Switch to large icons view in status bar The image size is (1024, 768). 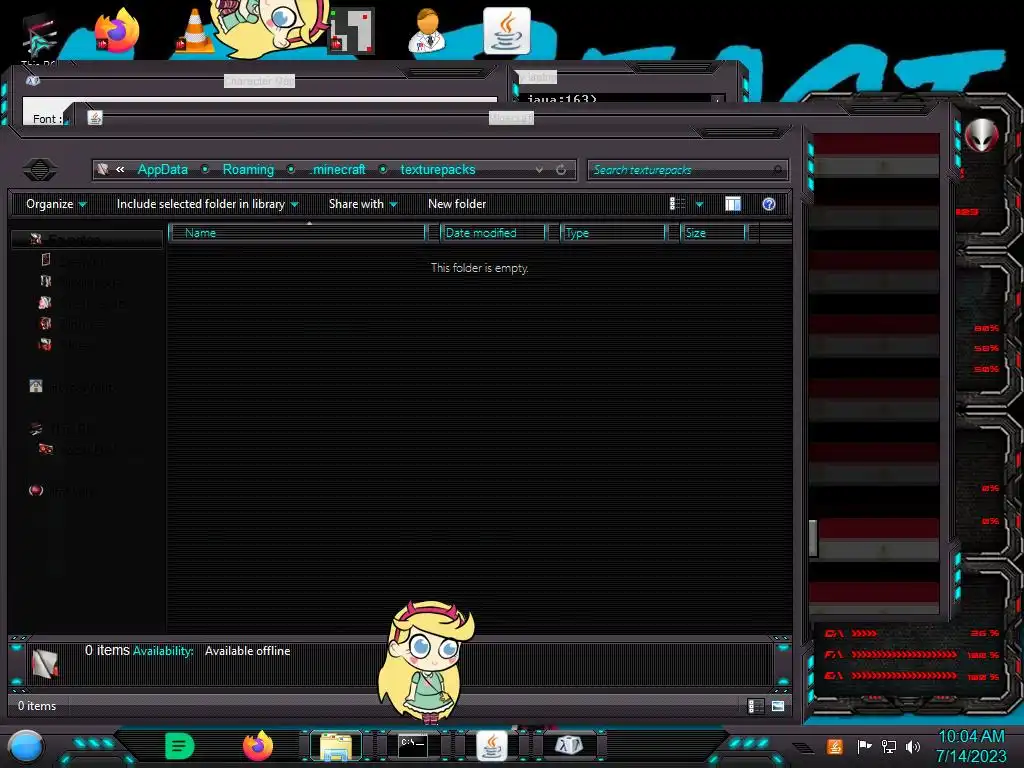[778, 706]
